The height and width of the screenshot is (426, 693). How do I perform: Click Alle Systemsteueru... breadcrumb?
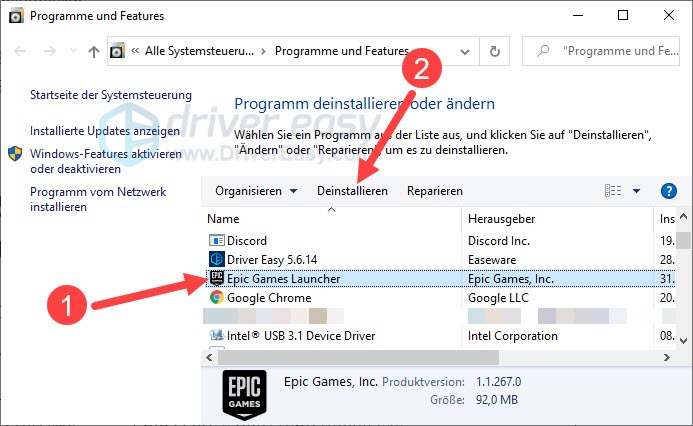199,51
